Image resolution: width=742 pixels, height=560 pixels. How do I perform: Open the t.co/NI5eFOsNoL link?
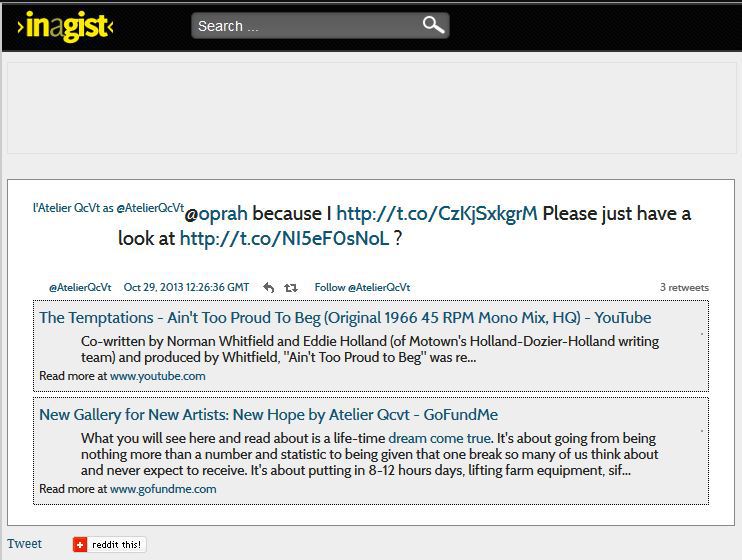(x=284, y=238)
